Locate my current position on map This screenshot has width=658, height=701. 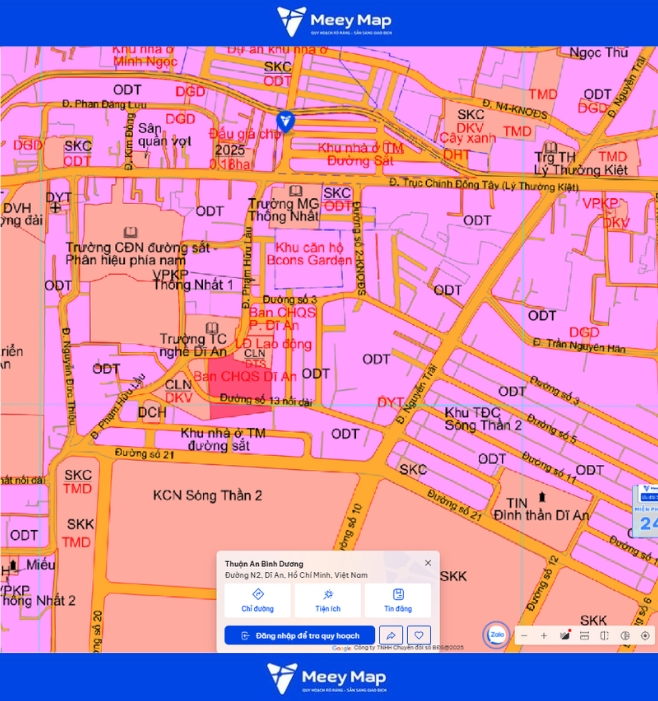(645, 636)
